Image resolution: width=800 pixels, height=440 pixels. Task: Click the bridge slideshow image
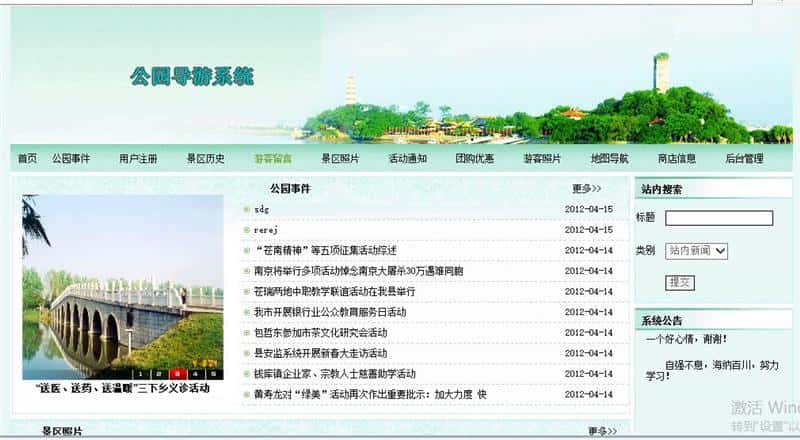coord(123,287)
